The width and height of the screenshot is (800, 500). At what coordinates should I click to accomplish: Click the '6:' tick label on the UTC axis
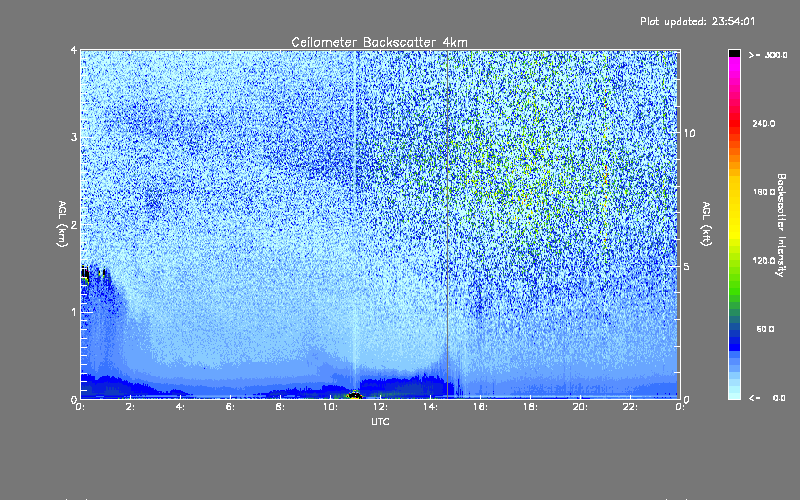[230, 407]
